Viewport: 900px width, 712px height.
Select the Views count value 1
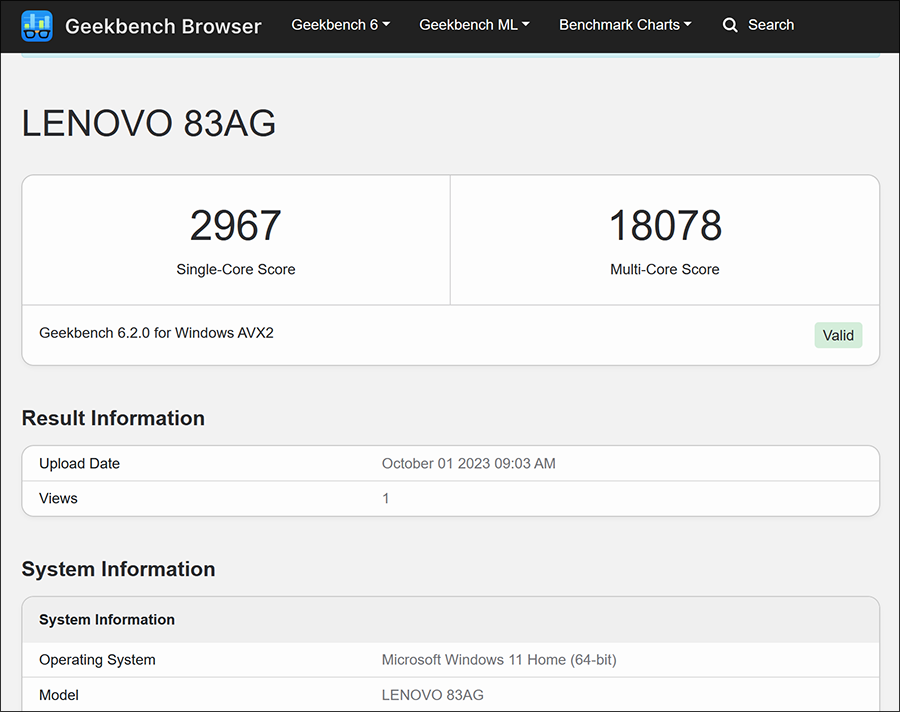(386, 498)
